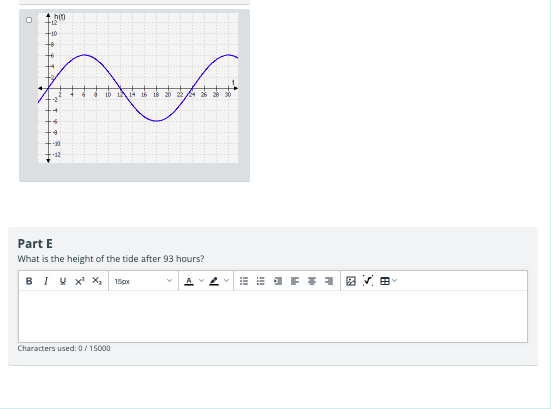551x409 pixels.
Task: Expand text color options arrow
Action: pos(201,281)
